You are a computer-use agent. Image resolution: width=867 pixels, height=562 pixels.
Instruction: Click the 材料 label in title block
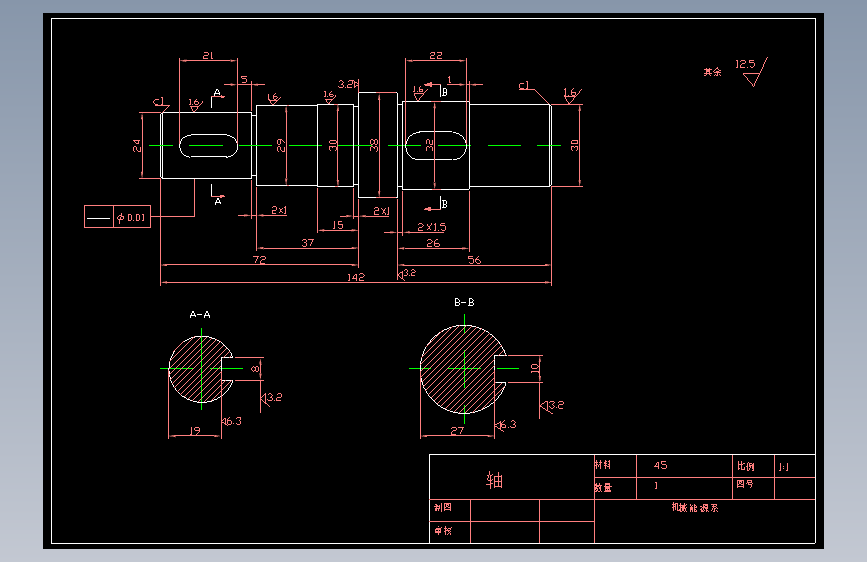pyautogui.click(x=603, y=465)
